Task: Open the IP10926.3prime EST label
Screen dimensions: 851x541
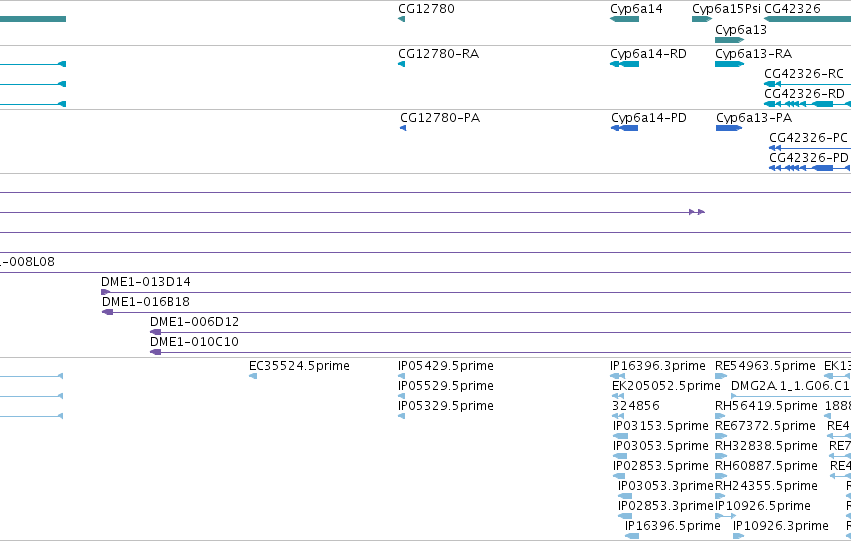Action: (780, 526)
